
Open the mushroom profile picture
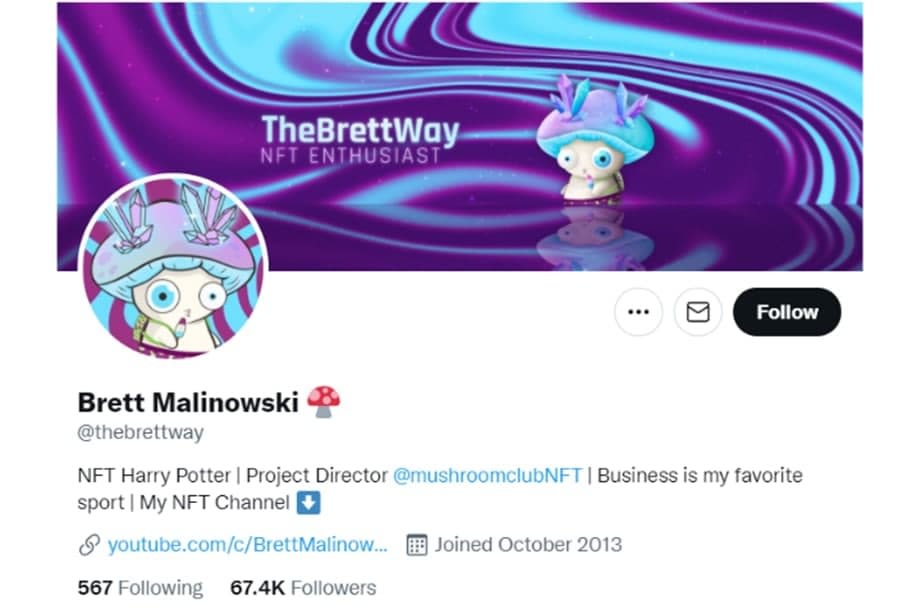(x=173, y=266)
